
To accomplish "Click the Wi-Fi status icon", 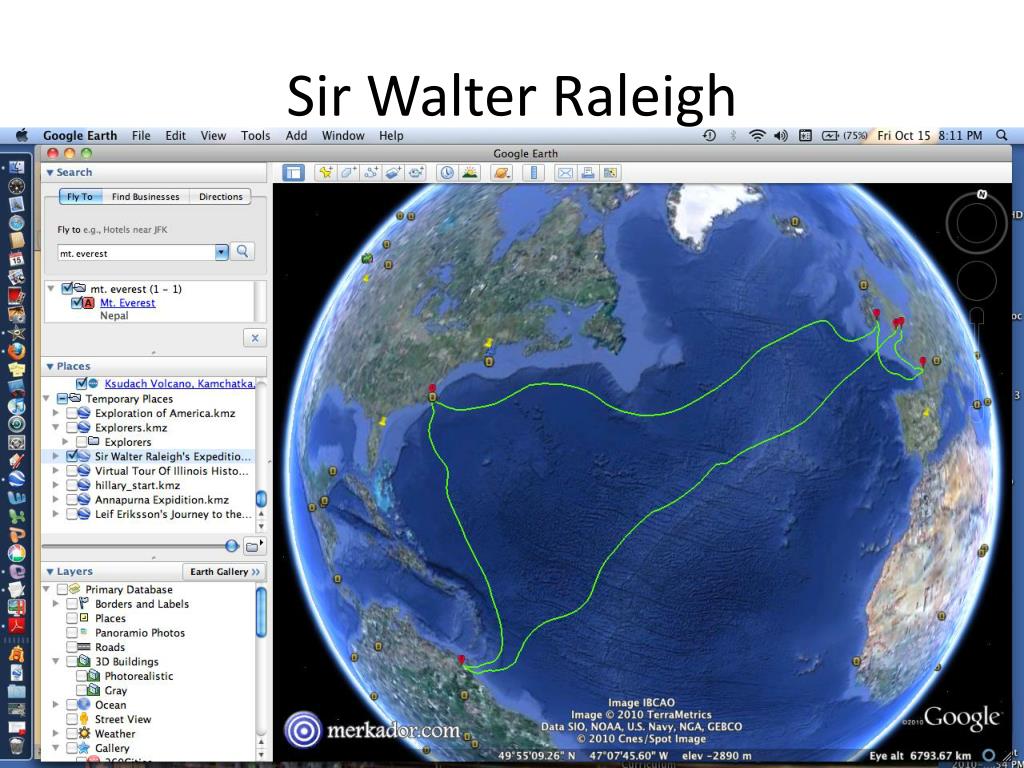I will coord(757,135).
